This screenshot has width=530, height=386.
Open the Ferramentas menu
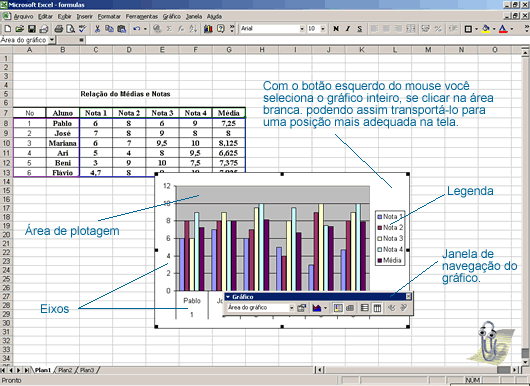(142, 16)
